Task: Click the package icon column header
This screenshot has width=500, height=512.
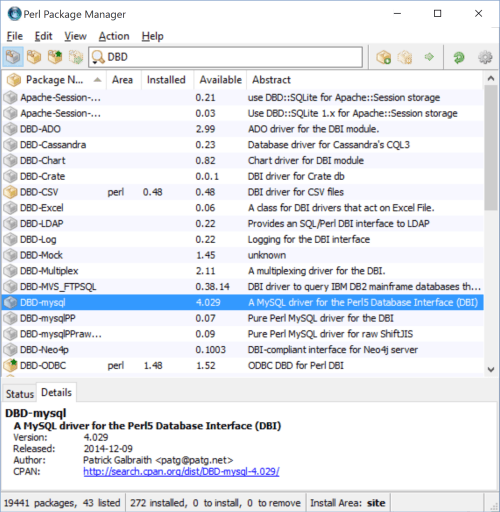Action: click(14, 80)
